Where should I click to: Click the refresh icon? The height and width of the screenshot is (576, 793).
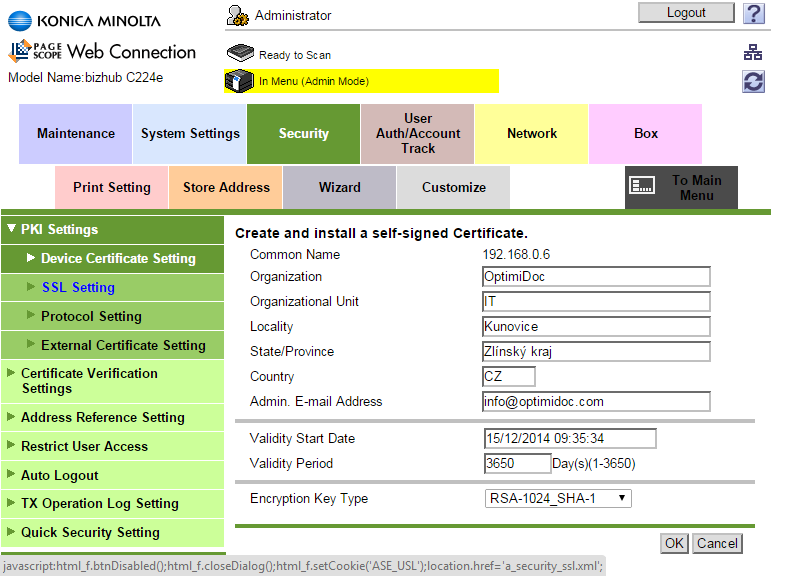click(754, 82)
